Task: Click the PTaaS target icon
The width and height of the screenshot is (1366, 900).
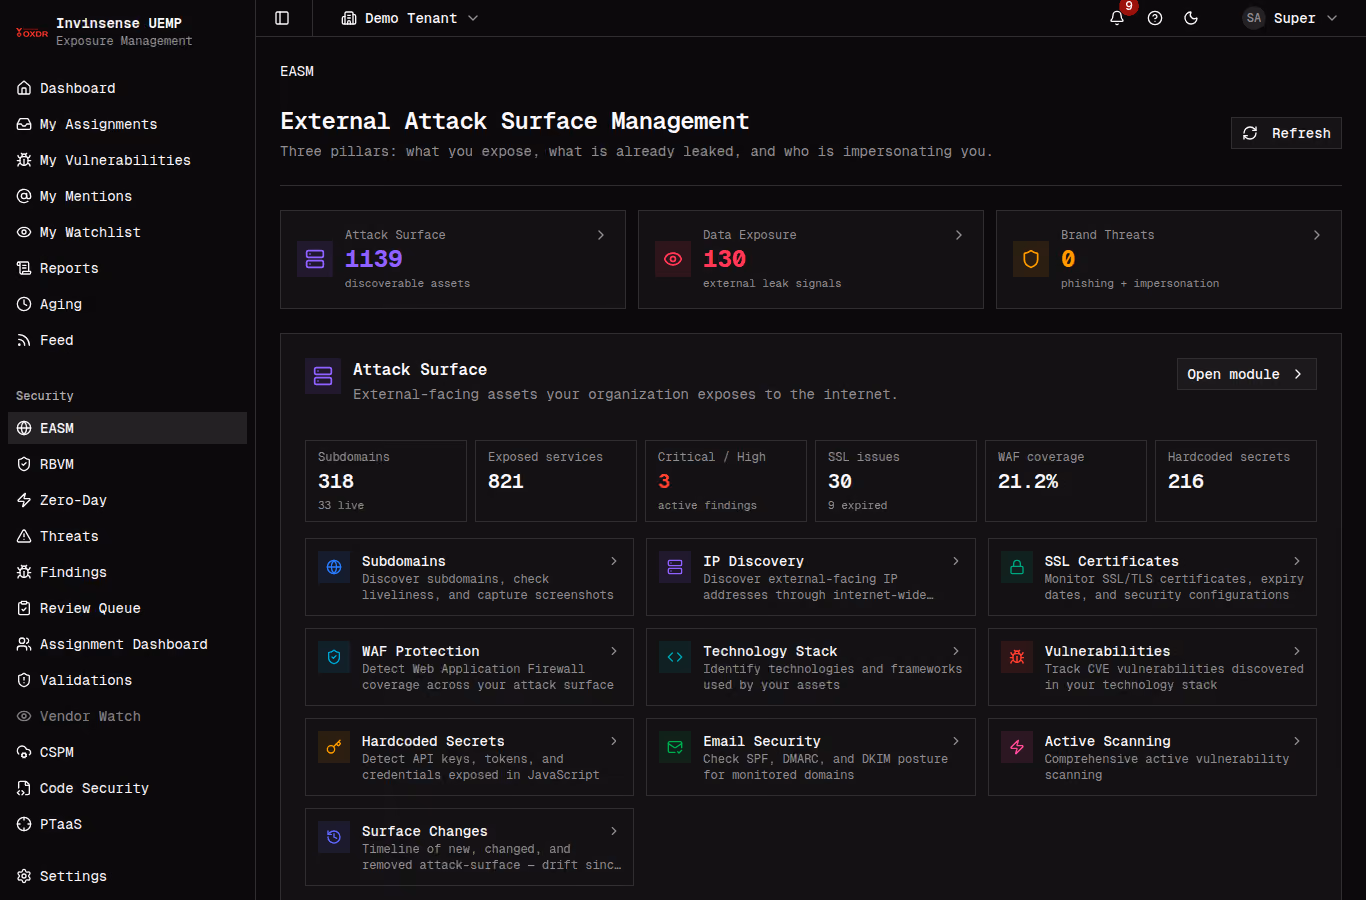Action: click(x=24, y=824)
